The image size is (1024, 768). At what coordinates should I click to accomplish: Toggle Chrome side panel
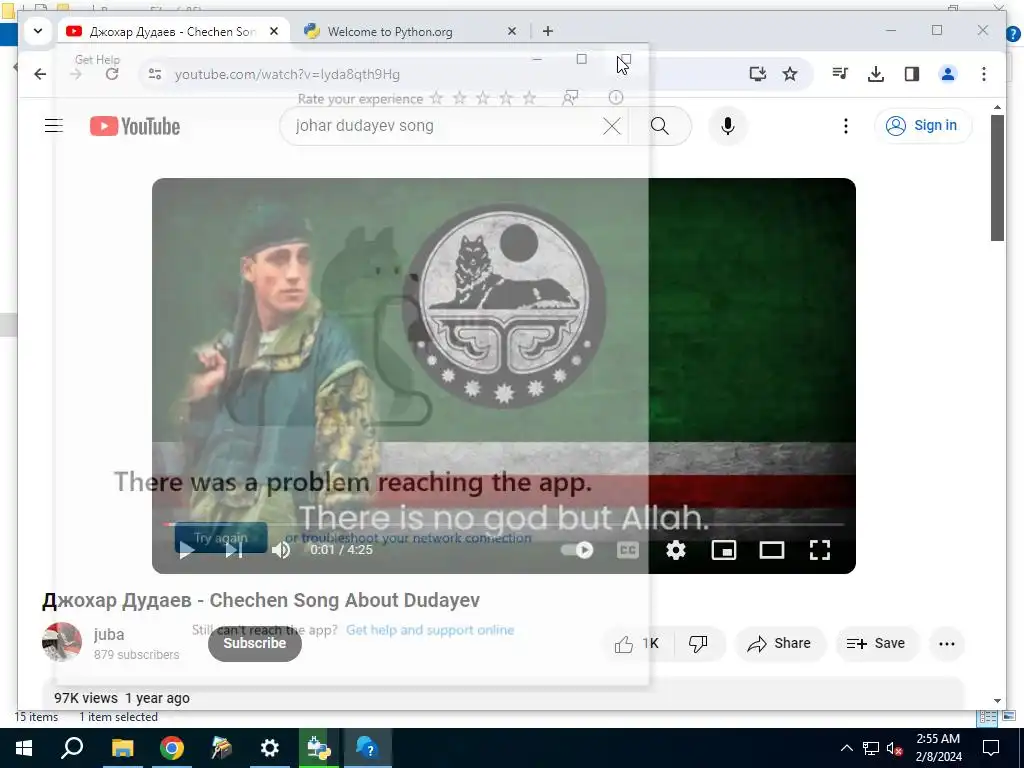[x=912, y=74]
